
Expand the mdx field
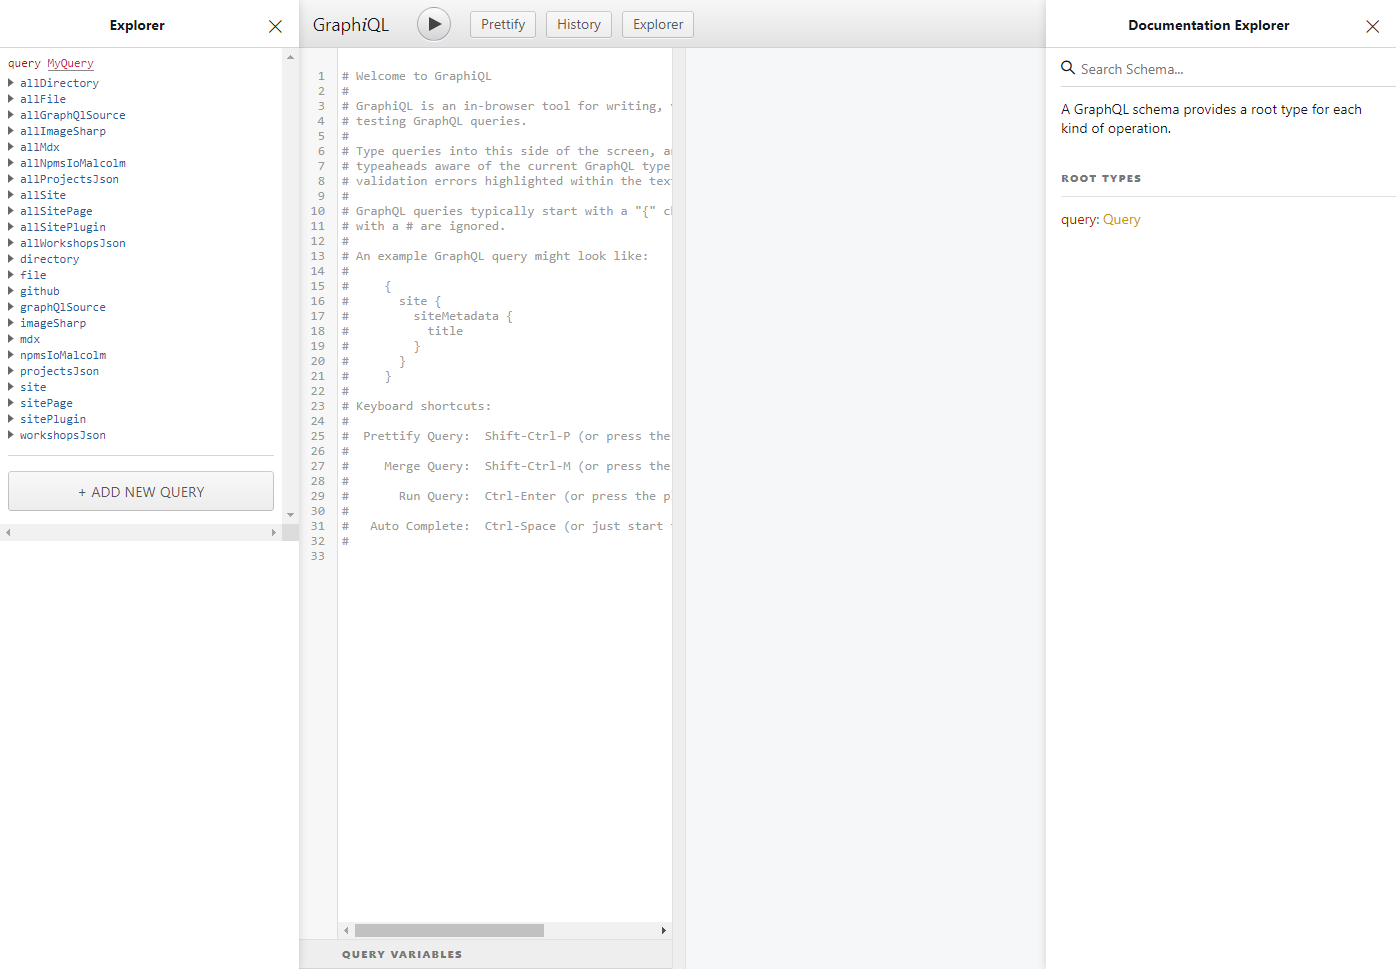click(24, 339)
